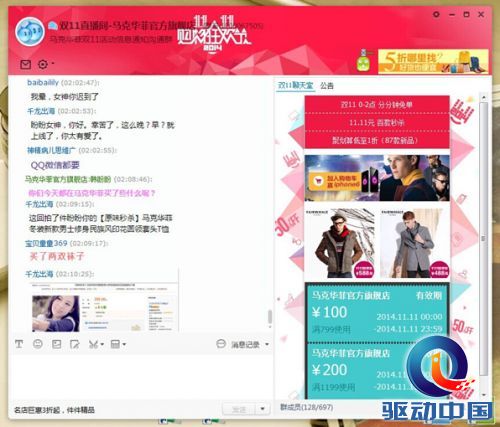Open the brown down jacket product image
The height and width of the screenshot is (427, 500).
[340, 243]
